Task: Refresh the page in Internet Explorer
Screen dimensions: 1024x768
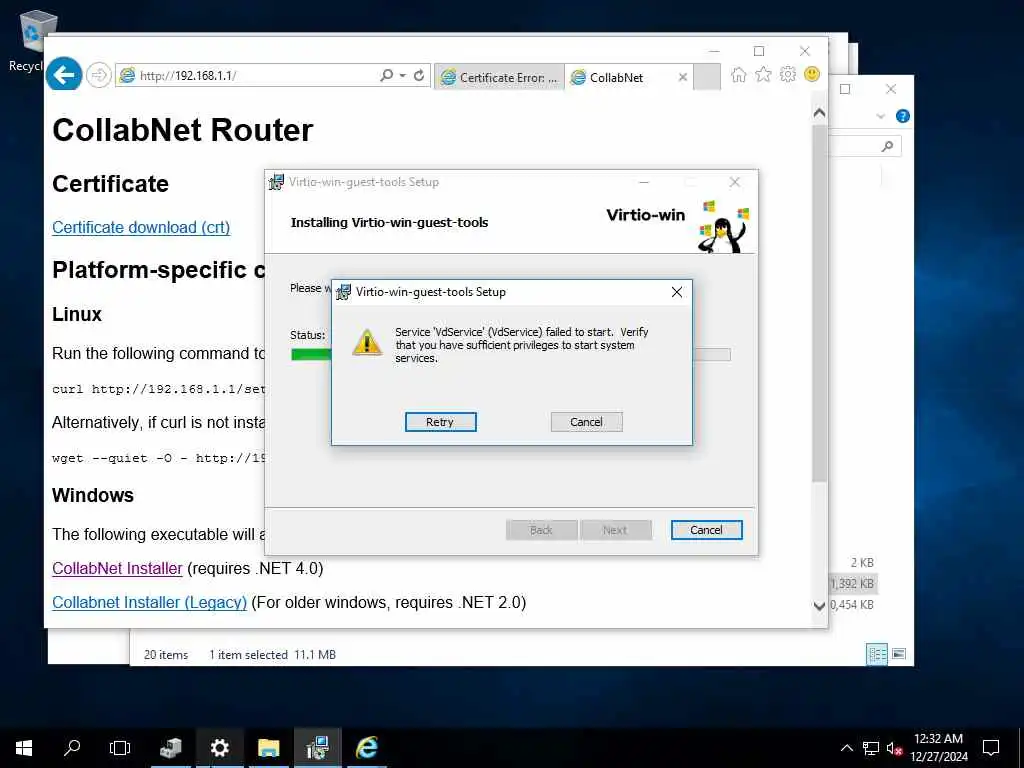Action: point(419,75)
